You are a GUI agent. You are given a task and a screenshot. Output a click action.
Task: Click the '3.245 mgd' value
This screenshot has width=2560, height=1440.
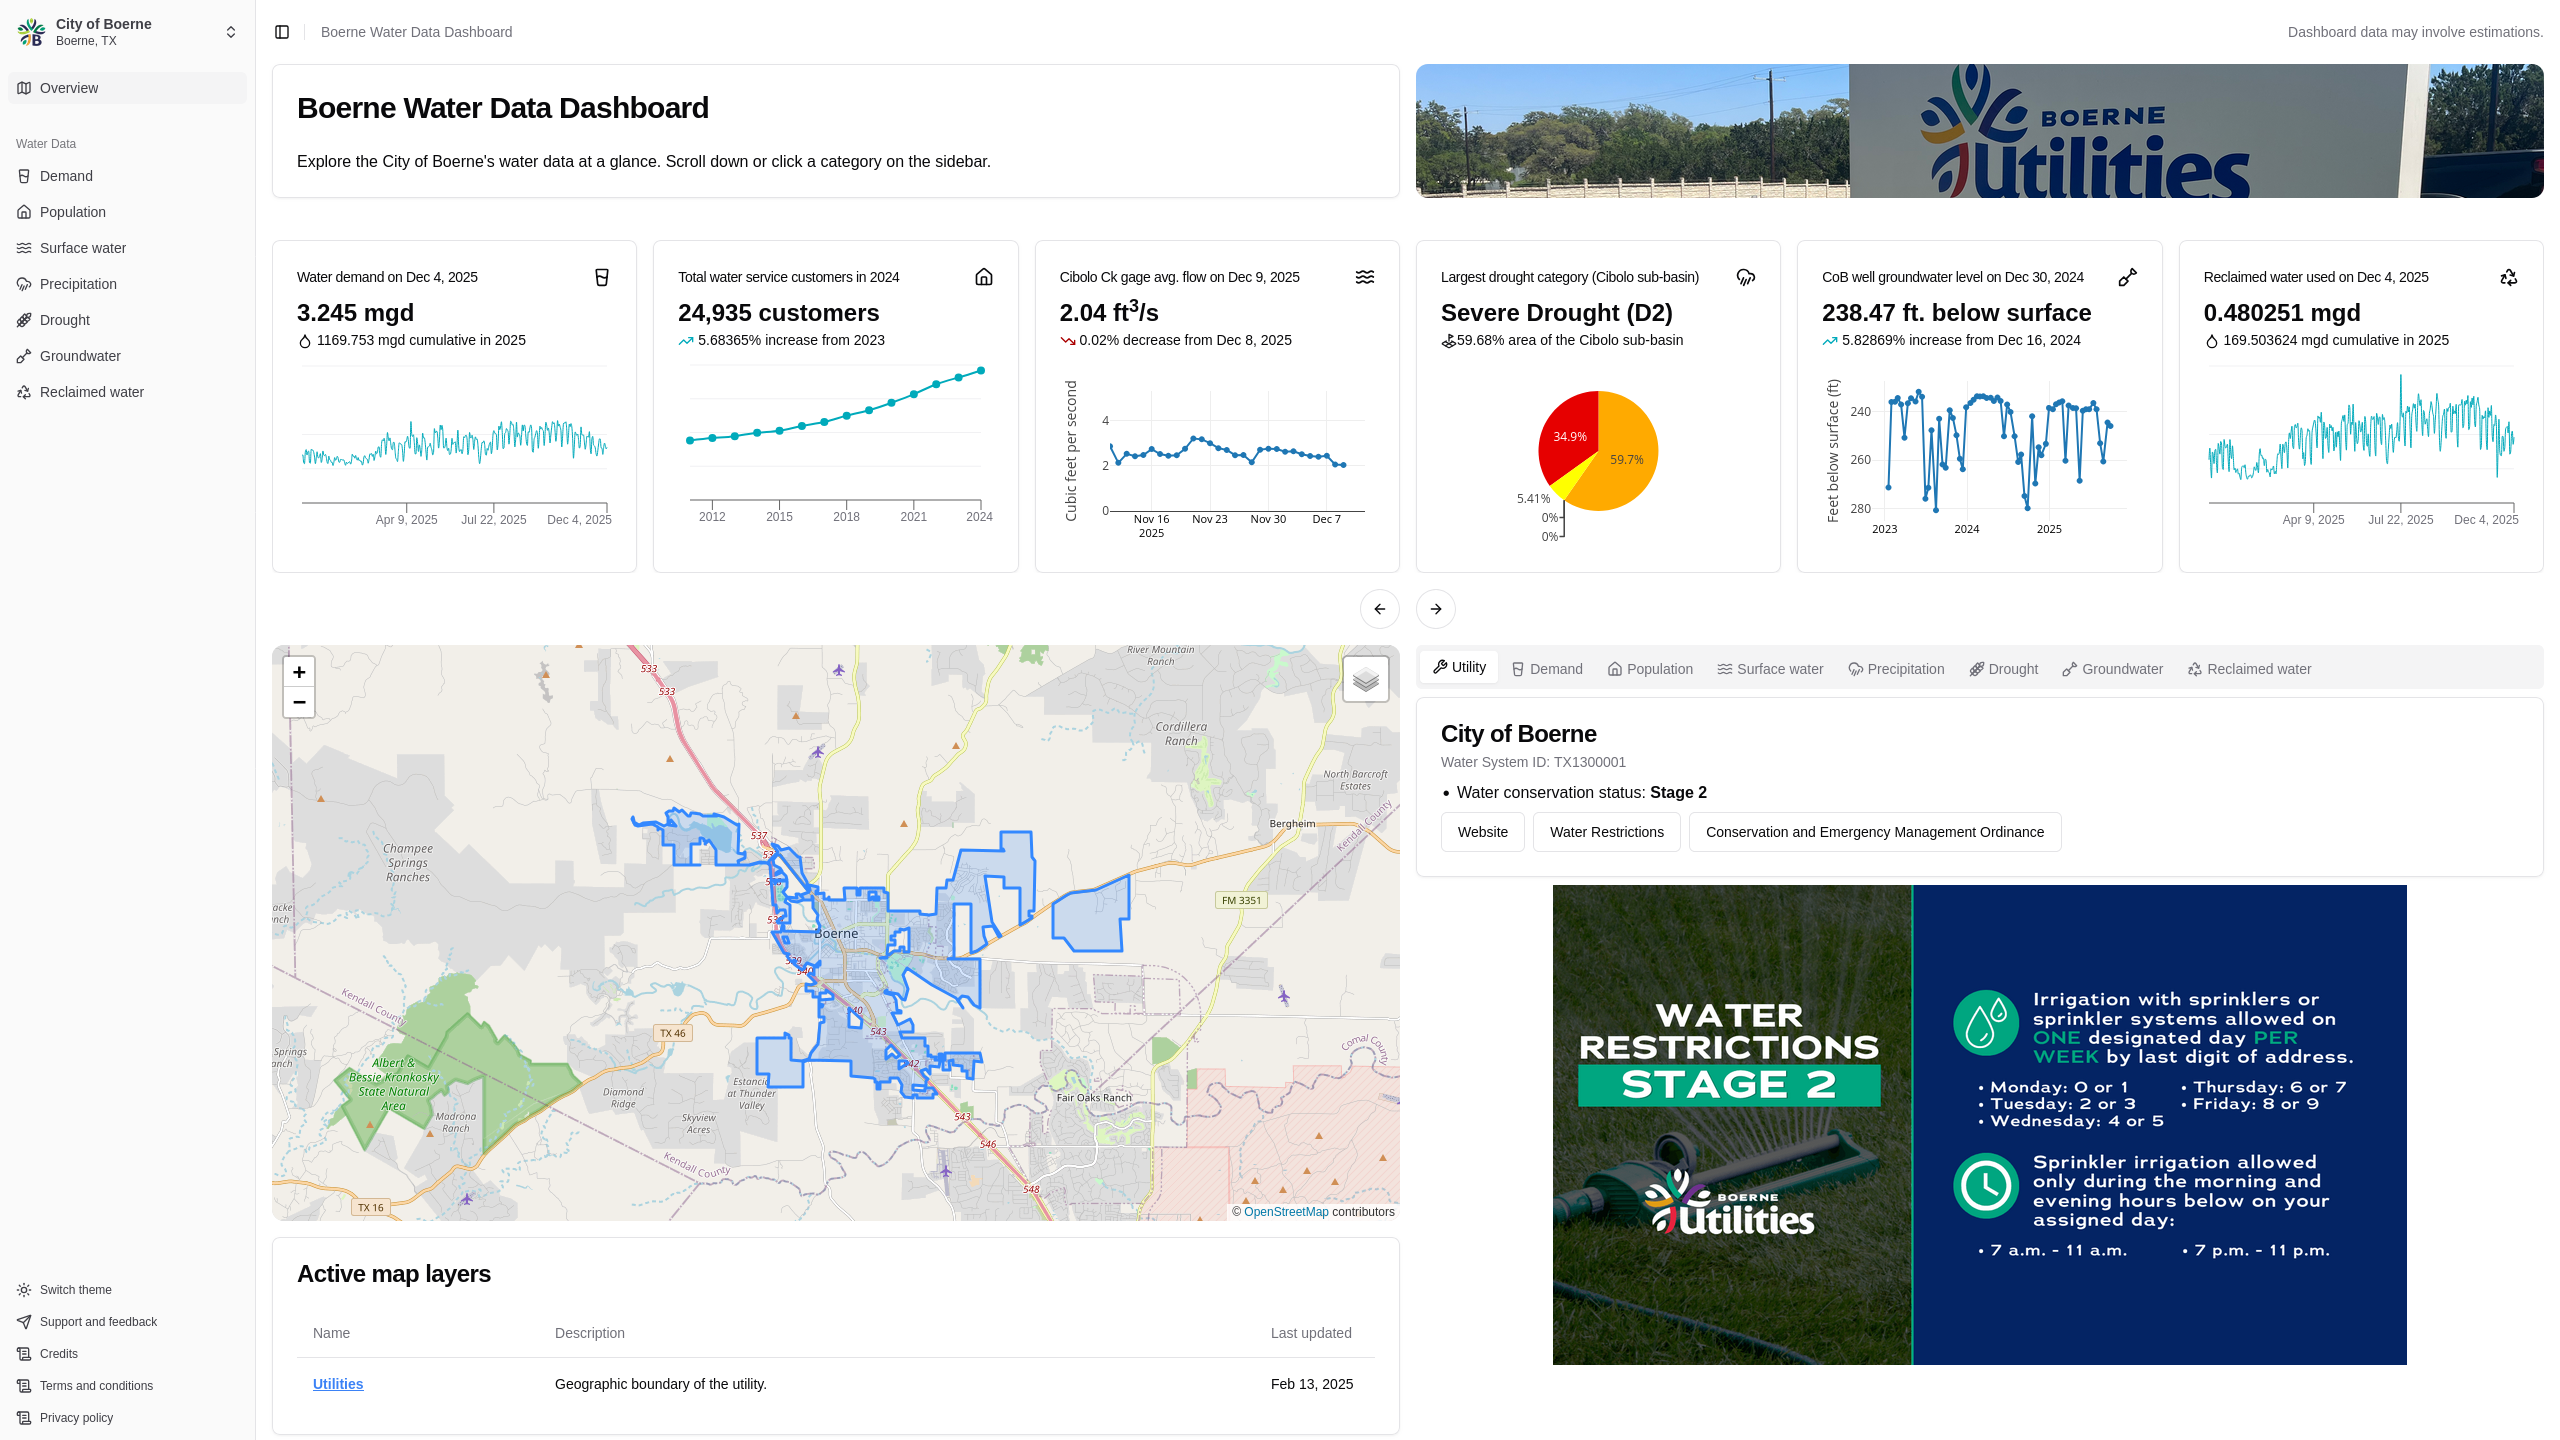click(355, 313)
